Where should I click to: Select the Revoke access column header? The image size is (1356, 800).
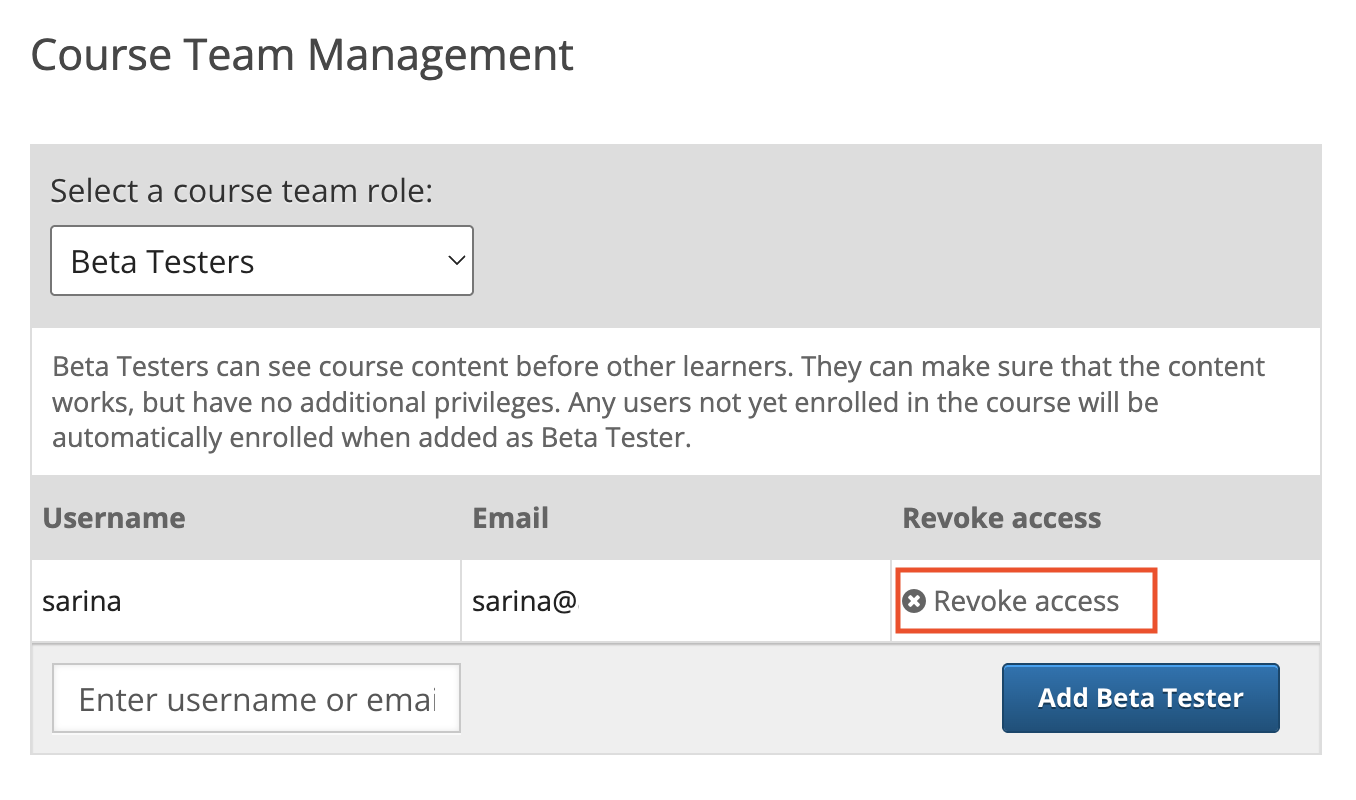1001,518
